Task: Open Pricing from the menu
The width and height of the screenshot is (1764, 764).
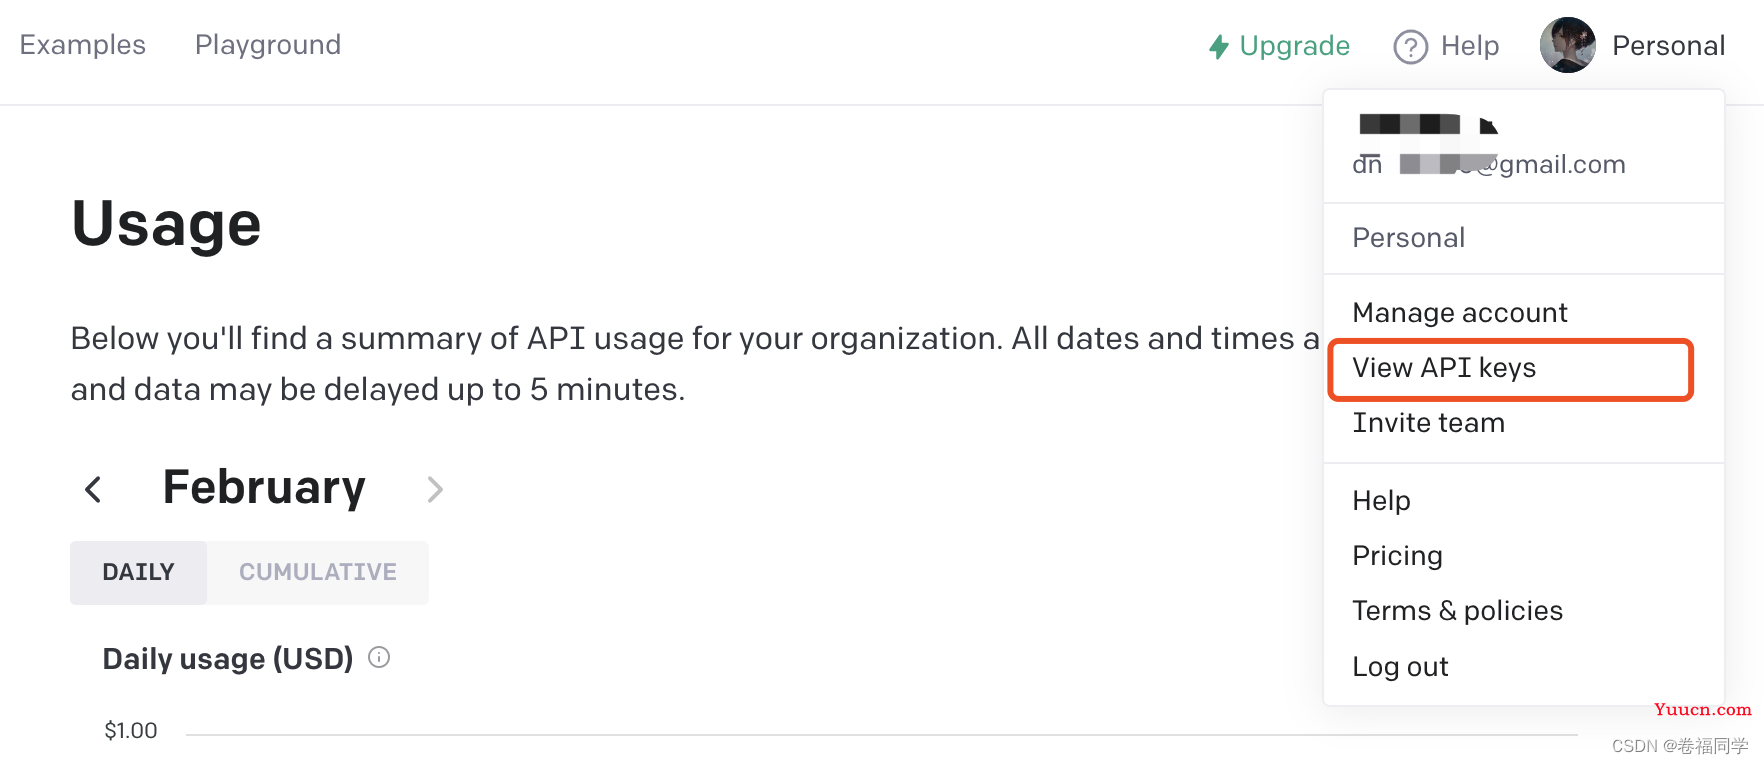Action: click(1397, 556)
